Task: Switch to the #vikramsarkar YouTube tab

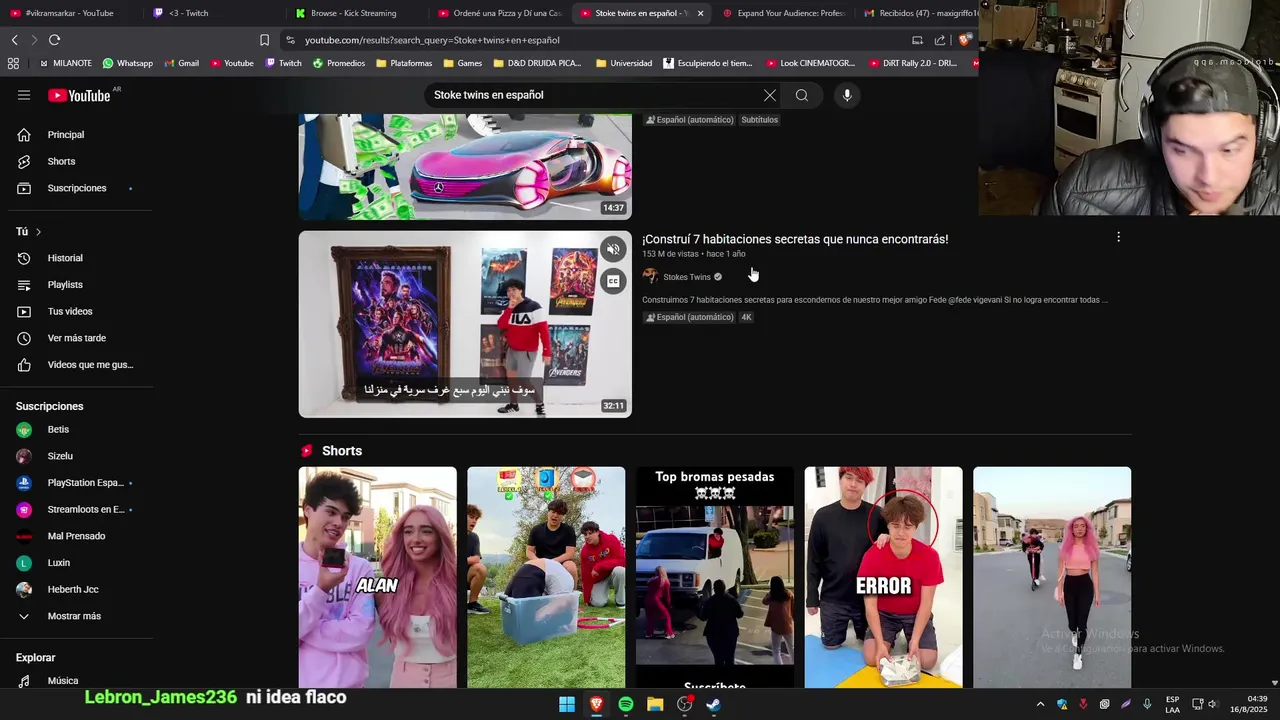Action: pos(69,13)
